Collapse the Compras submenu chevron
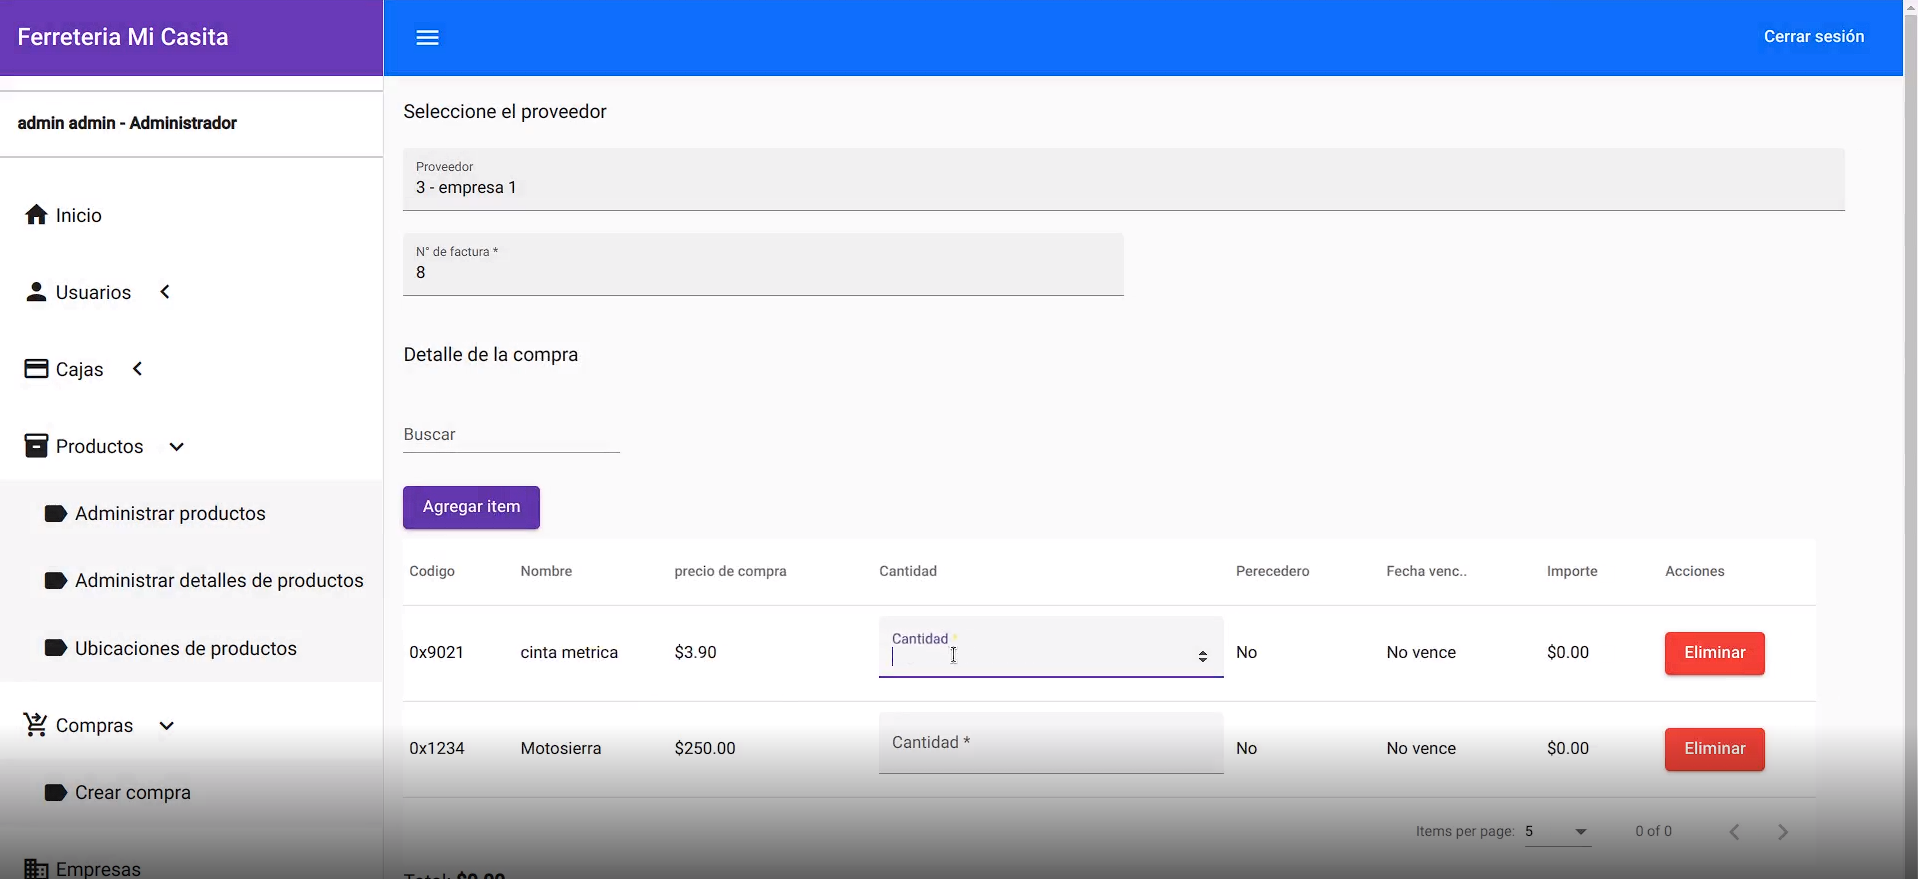1918x879 pixels. tap(167, 726)
